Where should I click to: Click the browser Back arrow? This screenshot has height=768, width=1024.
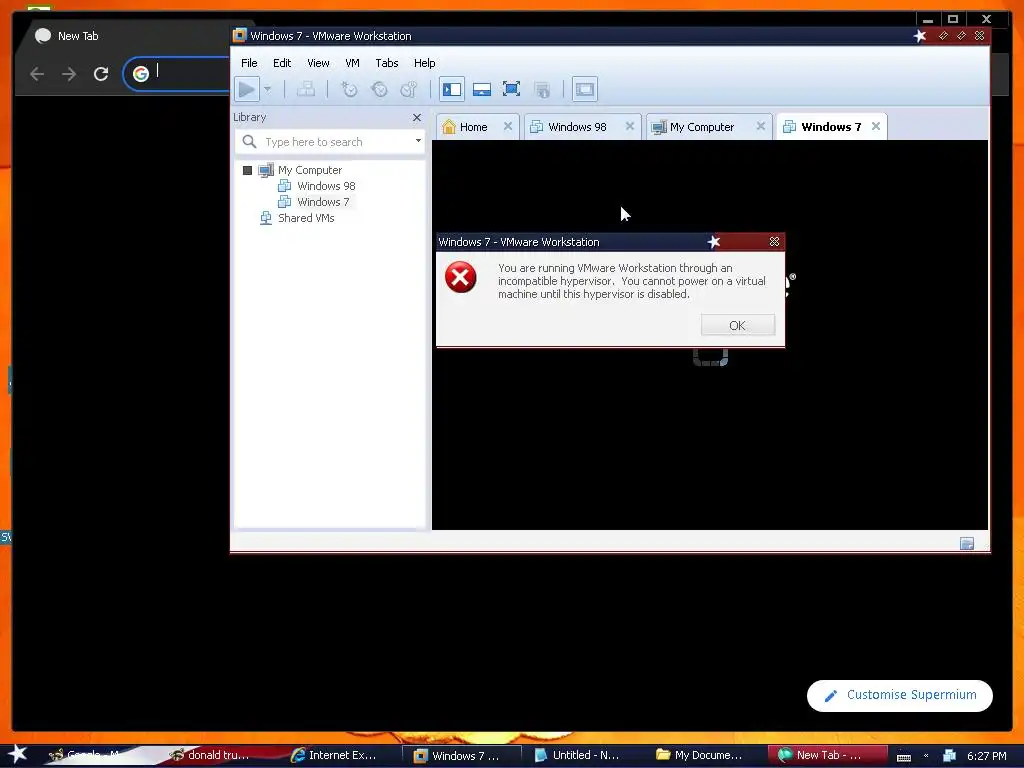(x=37, y=74)
